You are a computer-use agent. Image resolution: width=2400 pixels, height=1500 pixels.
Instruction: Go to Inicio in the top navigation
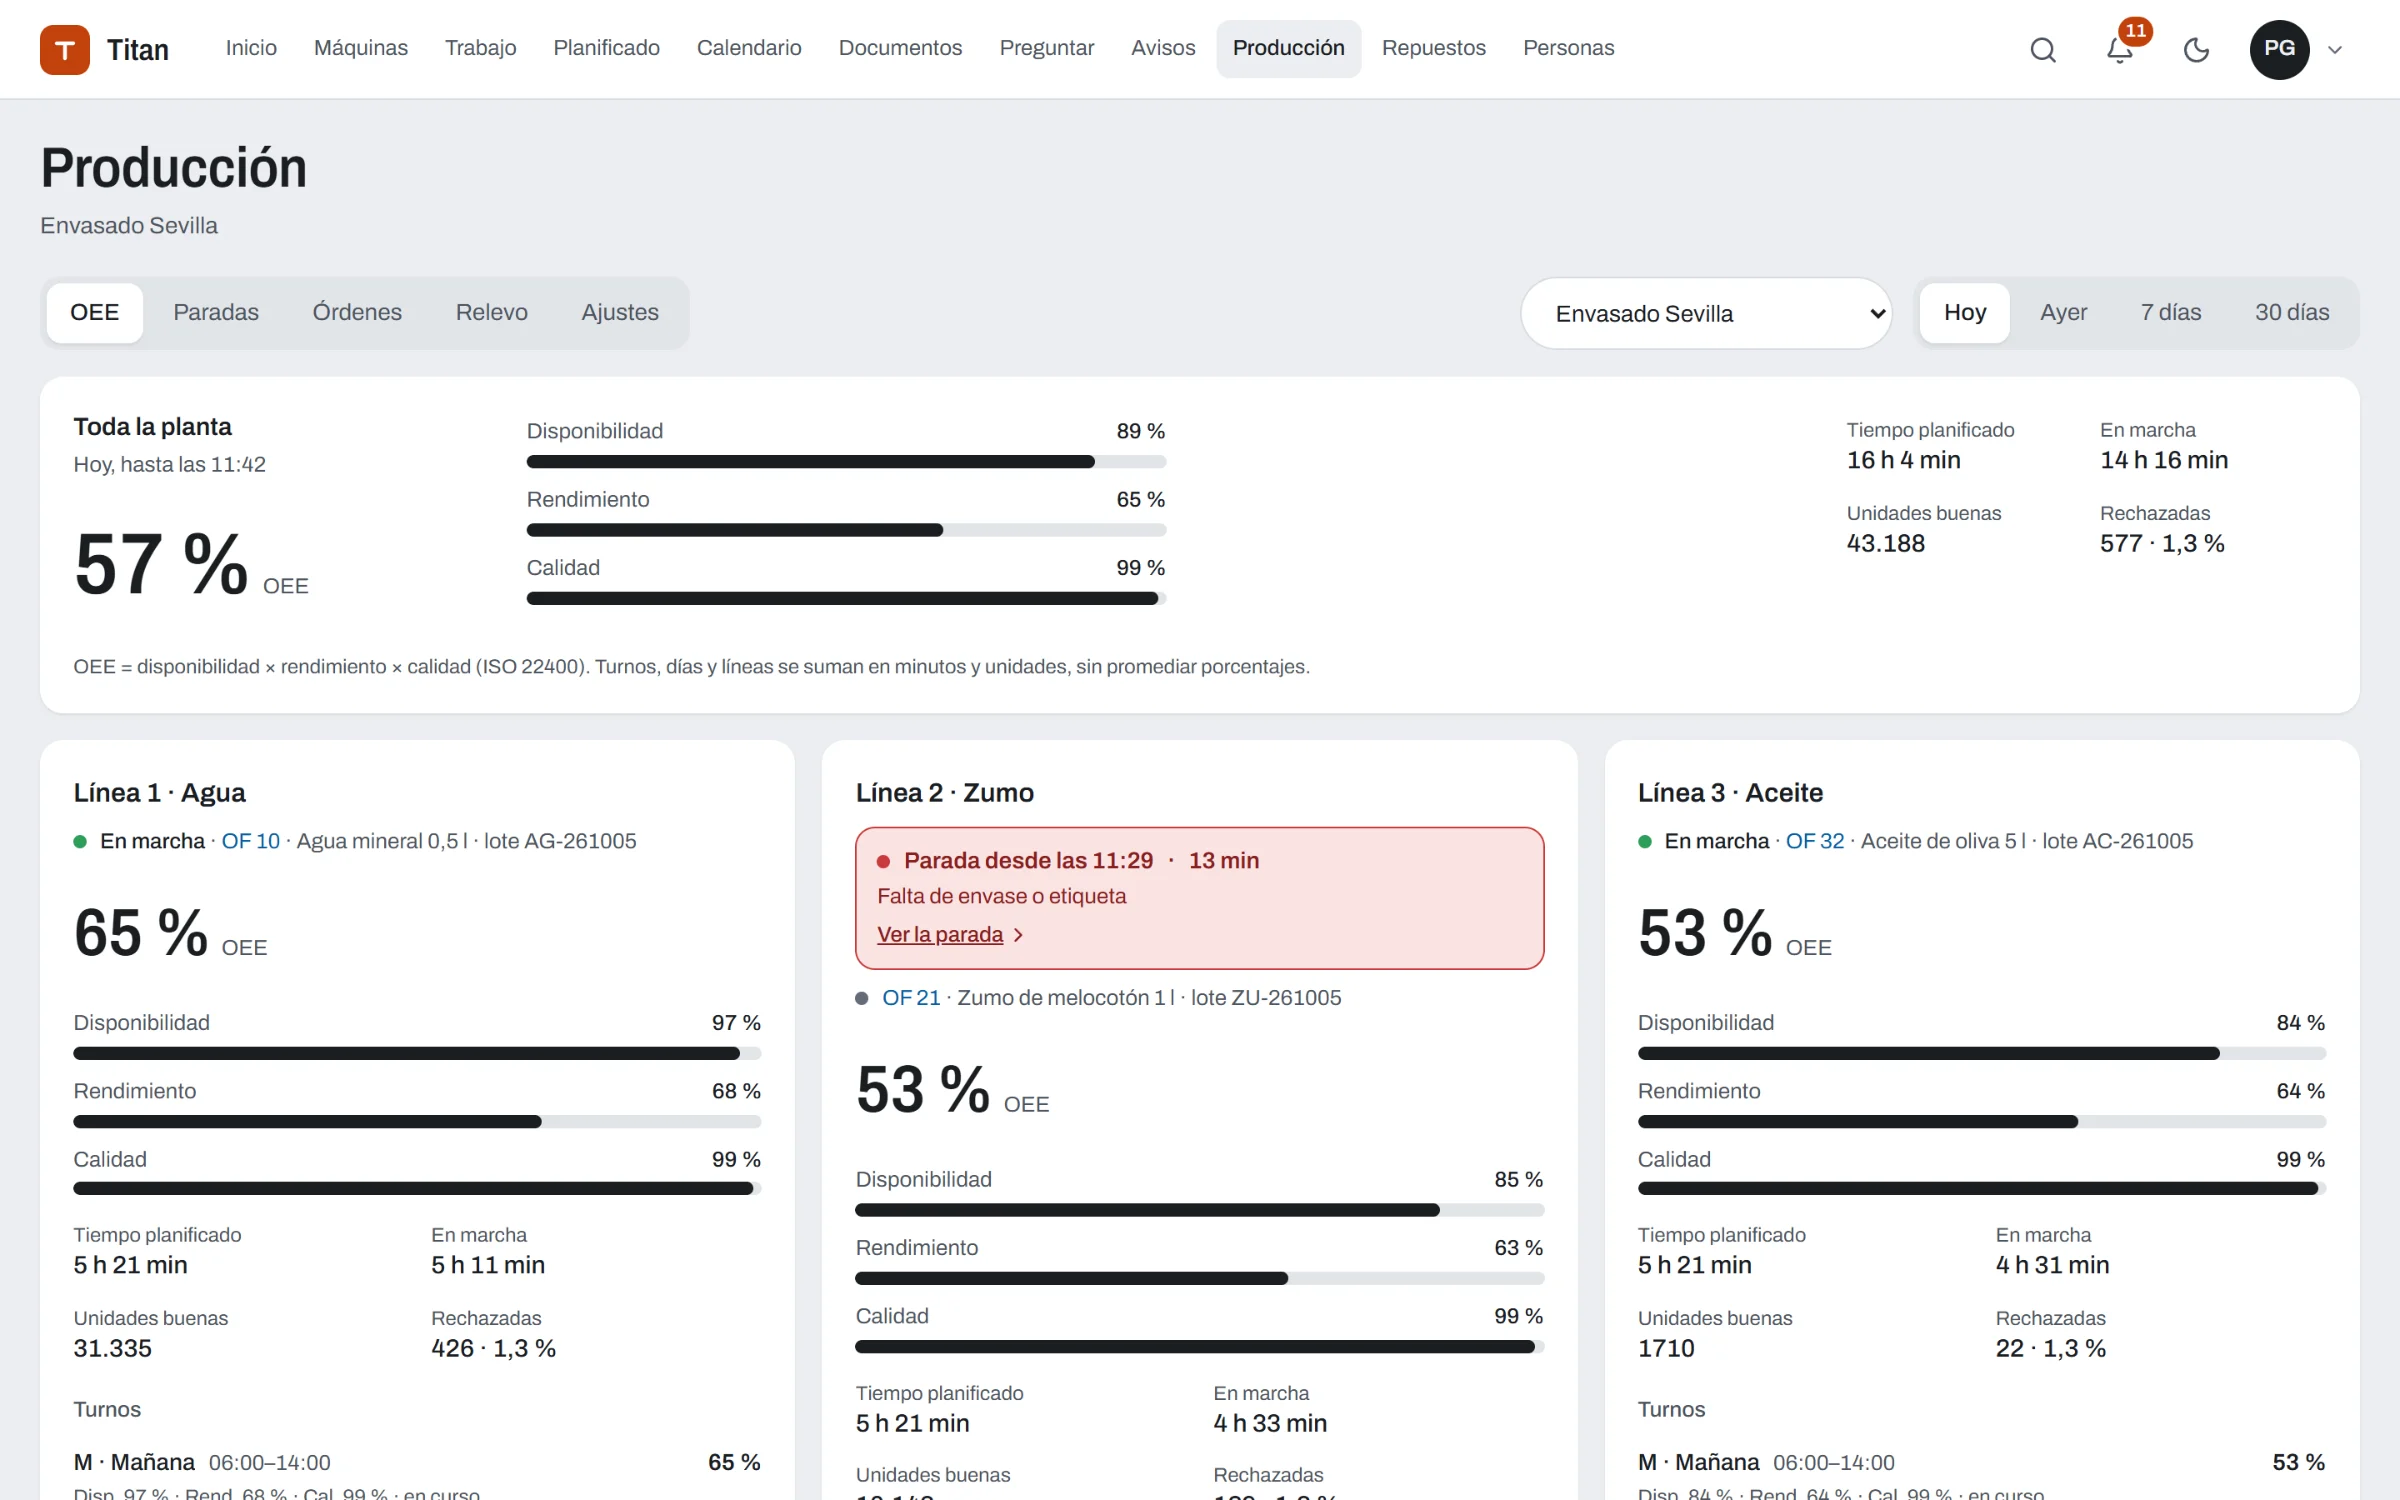251,48
